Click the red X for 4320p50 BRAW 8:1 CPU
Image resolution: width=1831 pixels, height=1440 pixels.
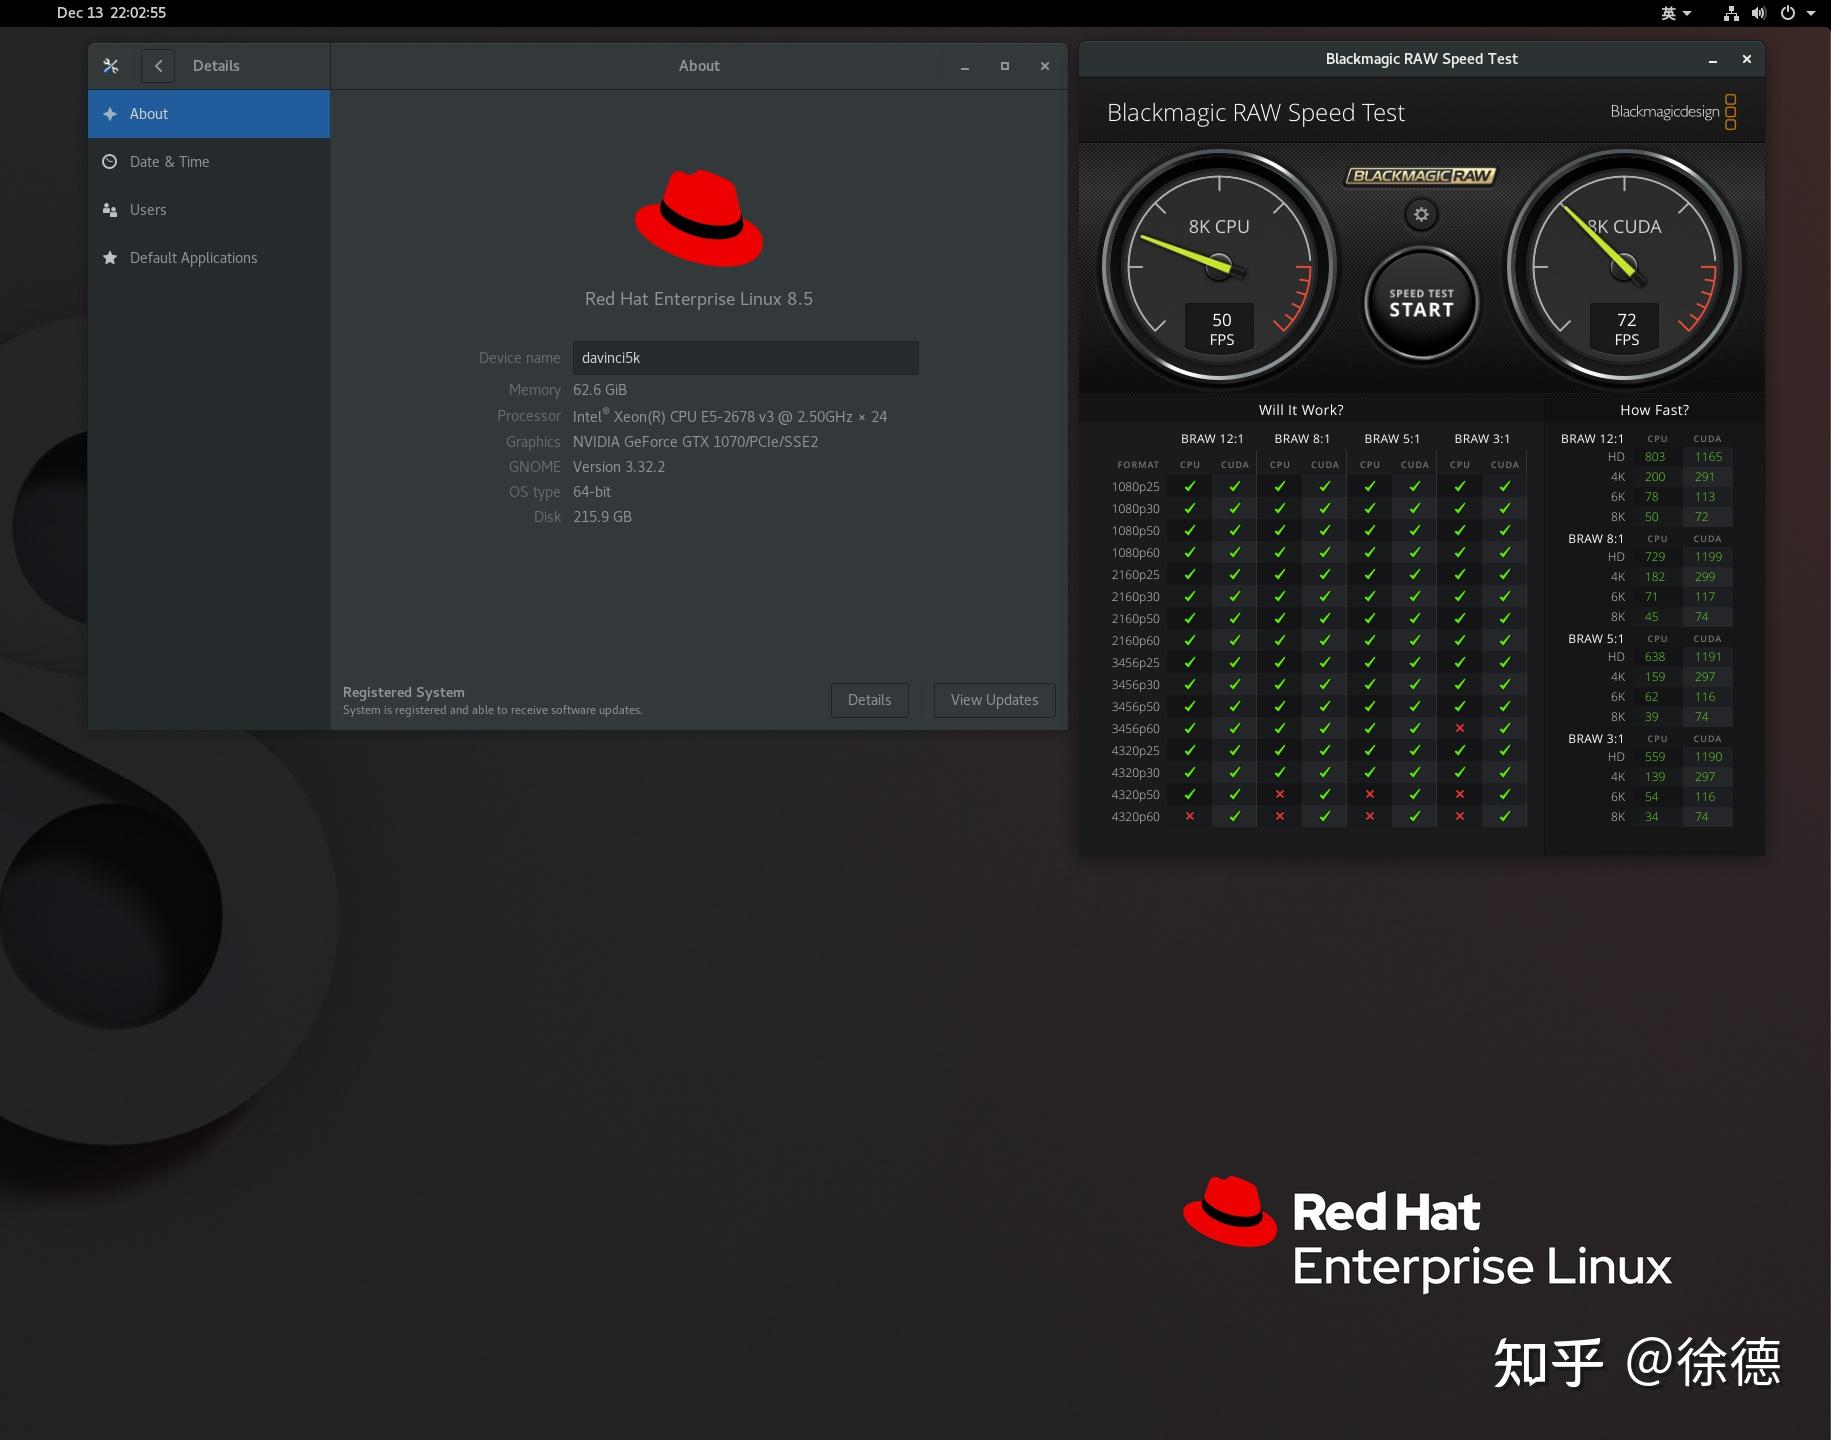point(1280,795)
